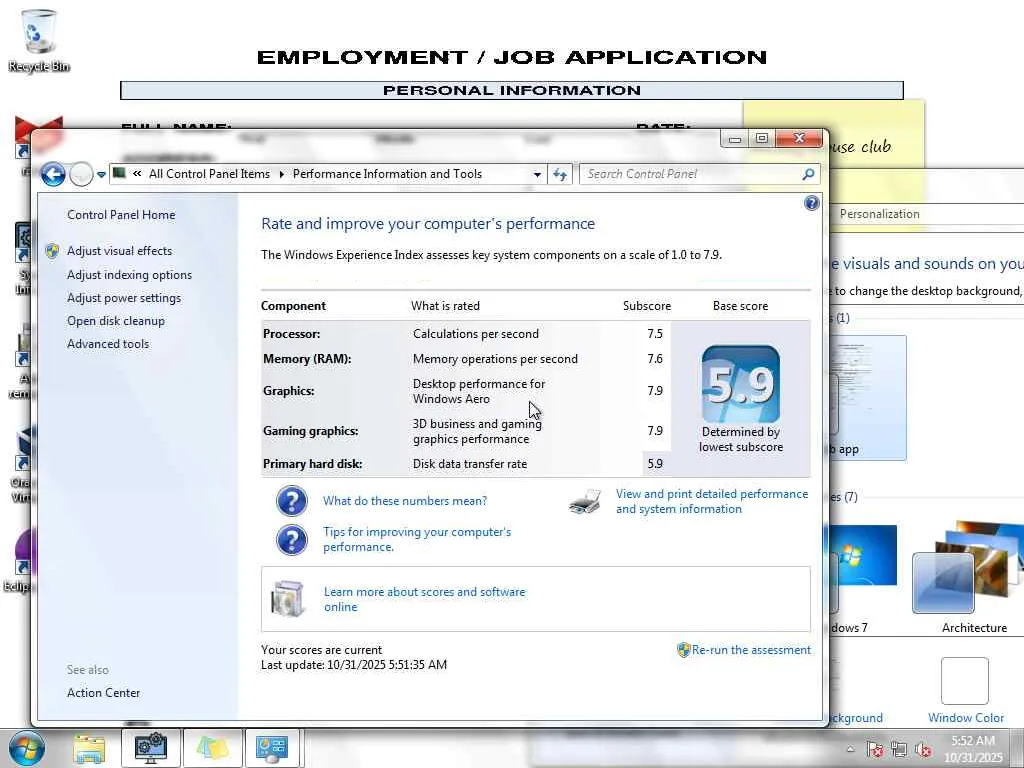Click Window Color link text in Personalization
Screen dimensions: 1024x768
coord(966,718)
